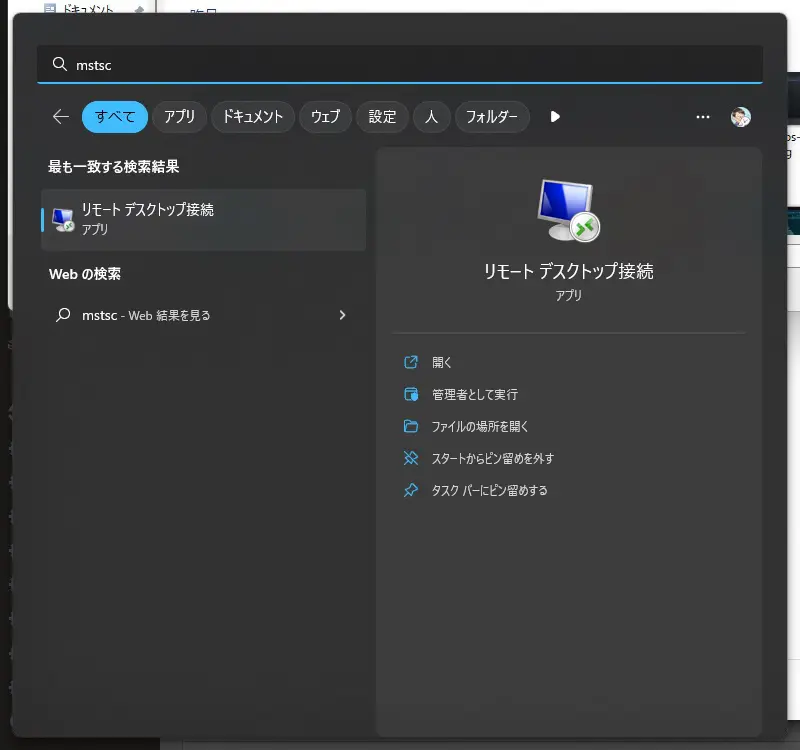Click the スタートからピン留めを外す unpin icon
The image size is (800, 750).
pyautogui.click(x=410, y=458)
